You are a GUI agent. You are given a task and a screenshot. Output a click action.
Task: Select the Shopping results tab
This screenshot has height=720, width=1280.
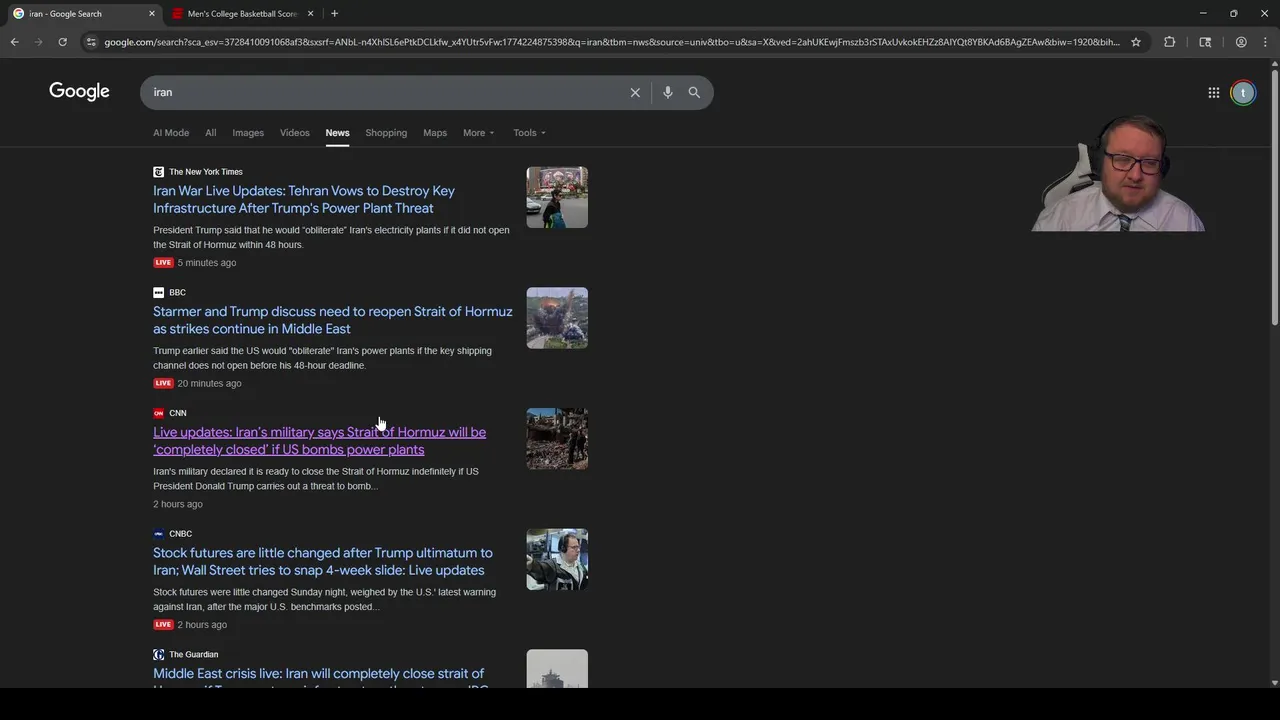click(386, 133)
